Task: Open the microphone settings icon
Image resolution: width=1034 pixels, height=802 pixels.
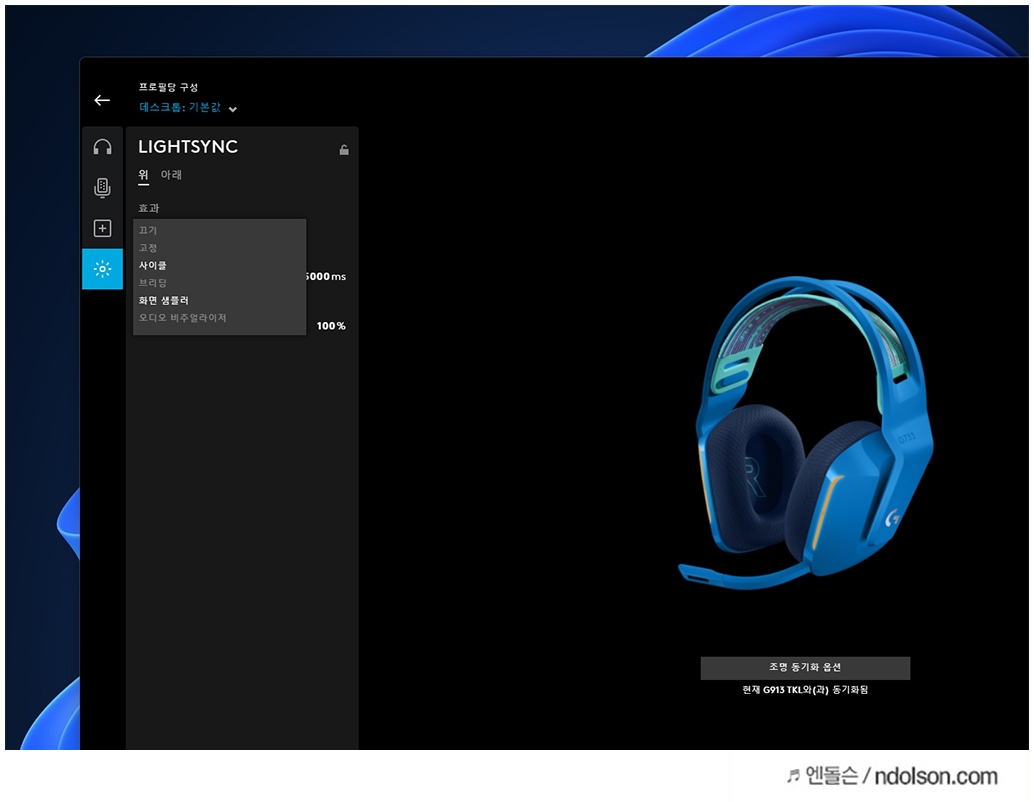Action: pyautogui.click(x=102, y=188)
